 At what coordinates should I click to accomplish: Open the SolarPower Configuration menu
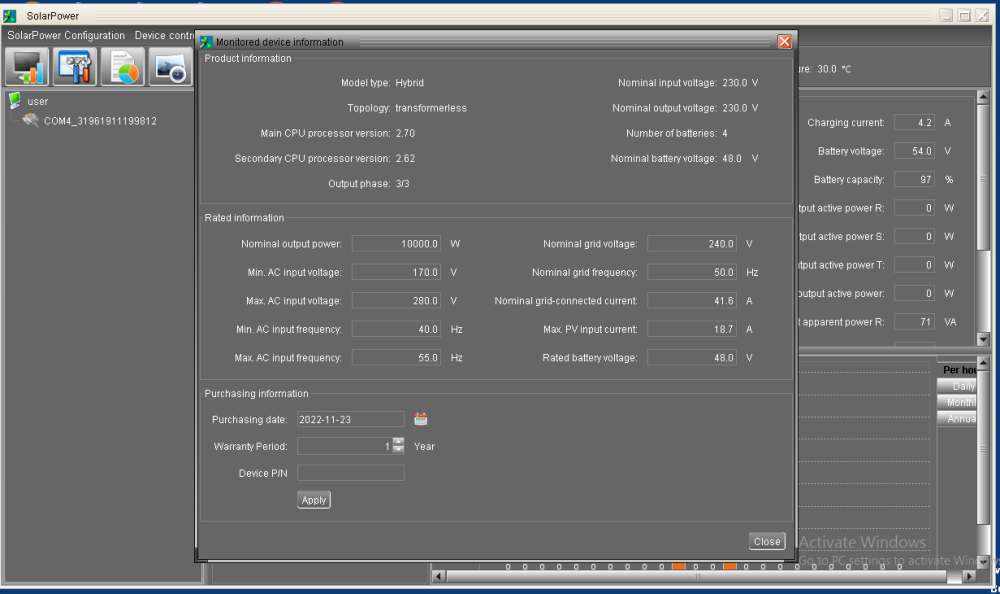[66, 36]
